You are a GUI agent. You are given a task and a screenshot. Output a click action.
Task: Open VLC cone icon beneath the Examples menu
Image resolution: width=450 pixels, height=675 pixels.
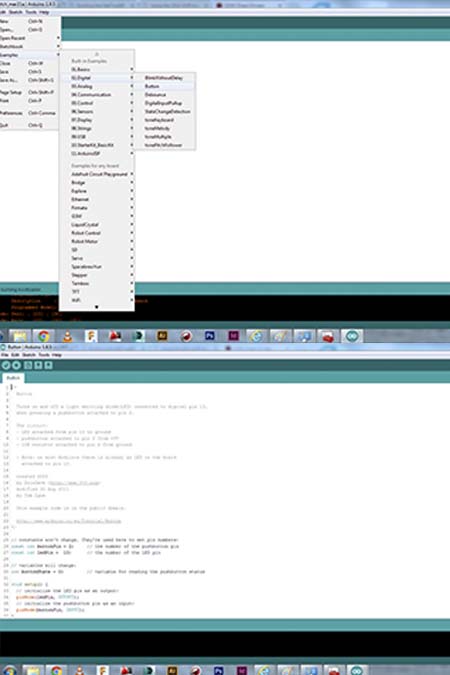coord(67,336)
